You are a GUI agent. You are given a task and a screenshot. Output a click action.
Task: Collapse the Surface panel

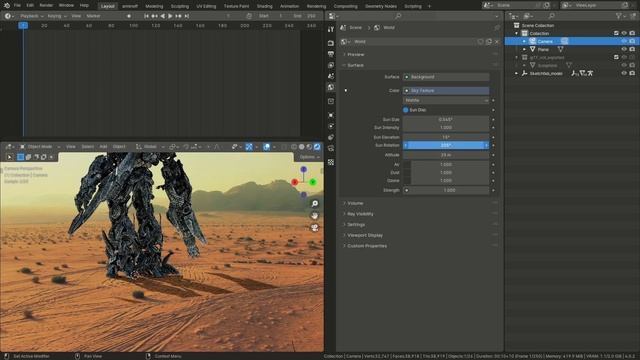356,65
